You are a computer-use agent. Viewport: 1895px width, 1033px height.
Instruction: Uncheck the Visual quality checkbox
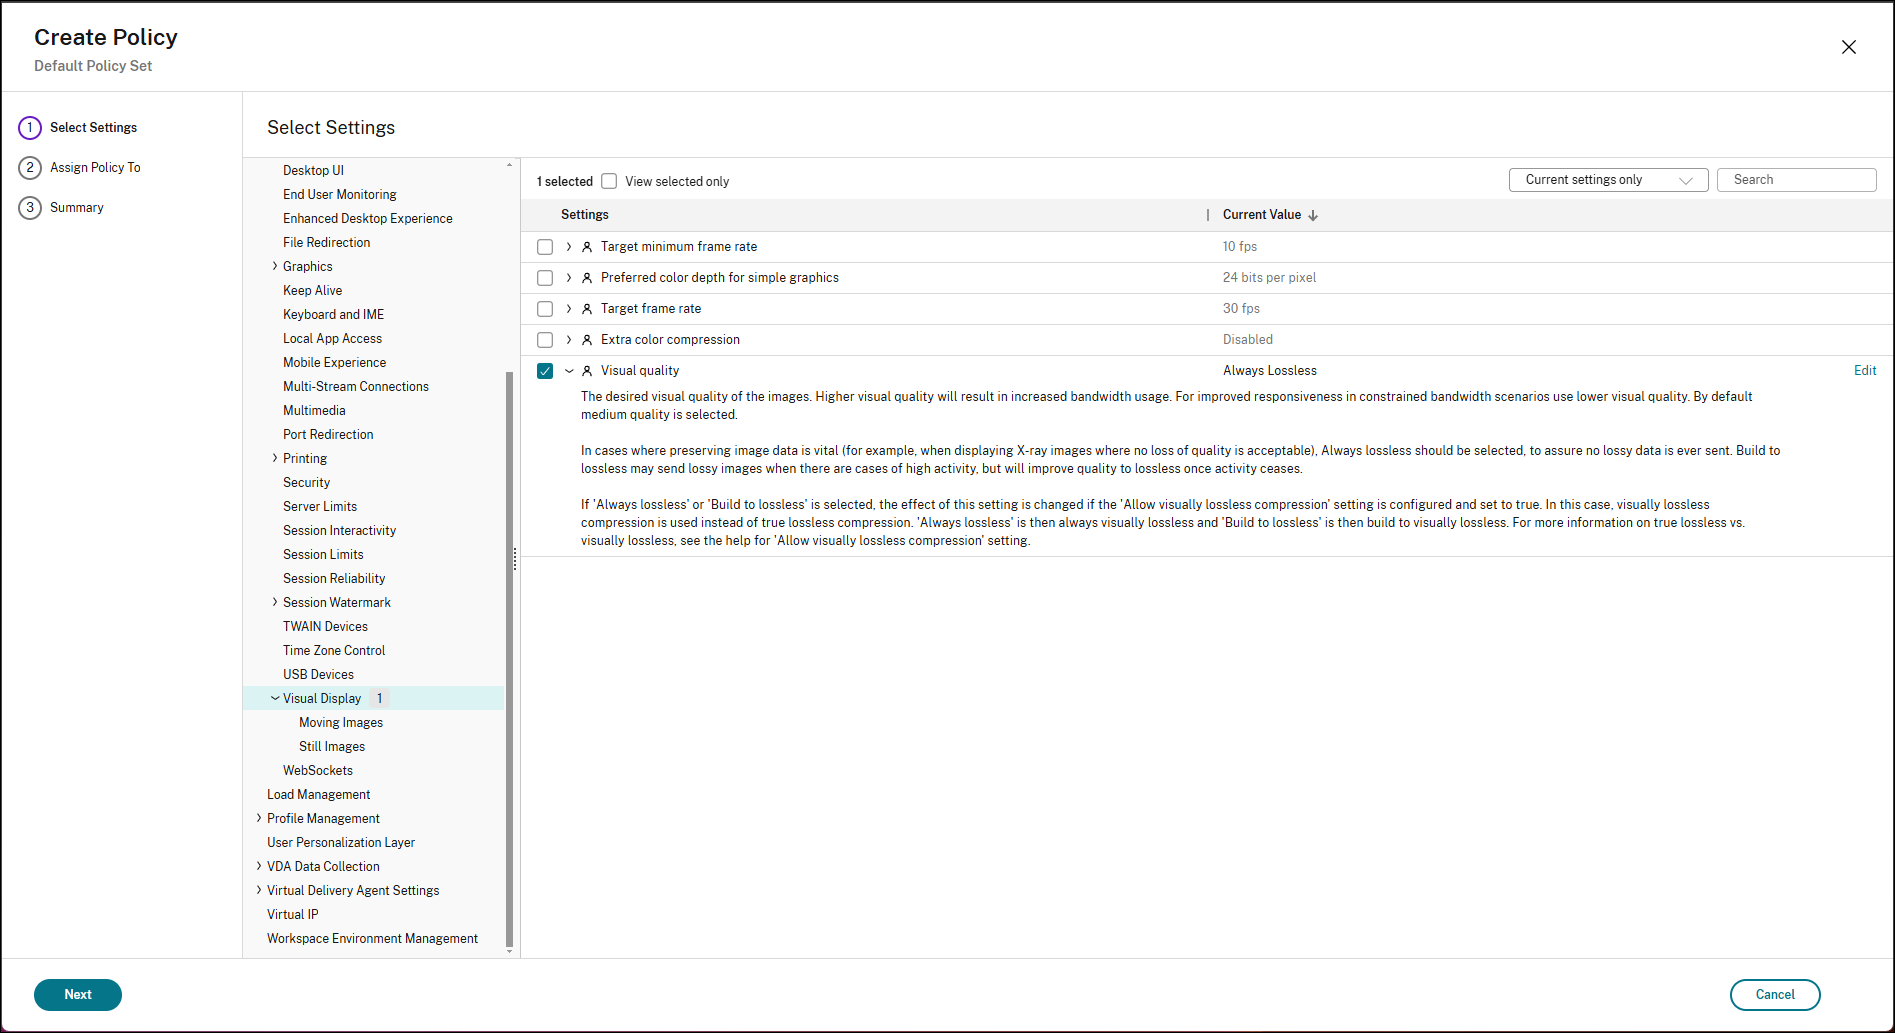[x=545, y=371]
